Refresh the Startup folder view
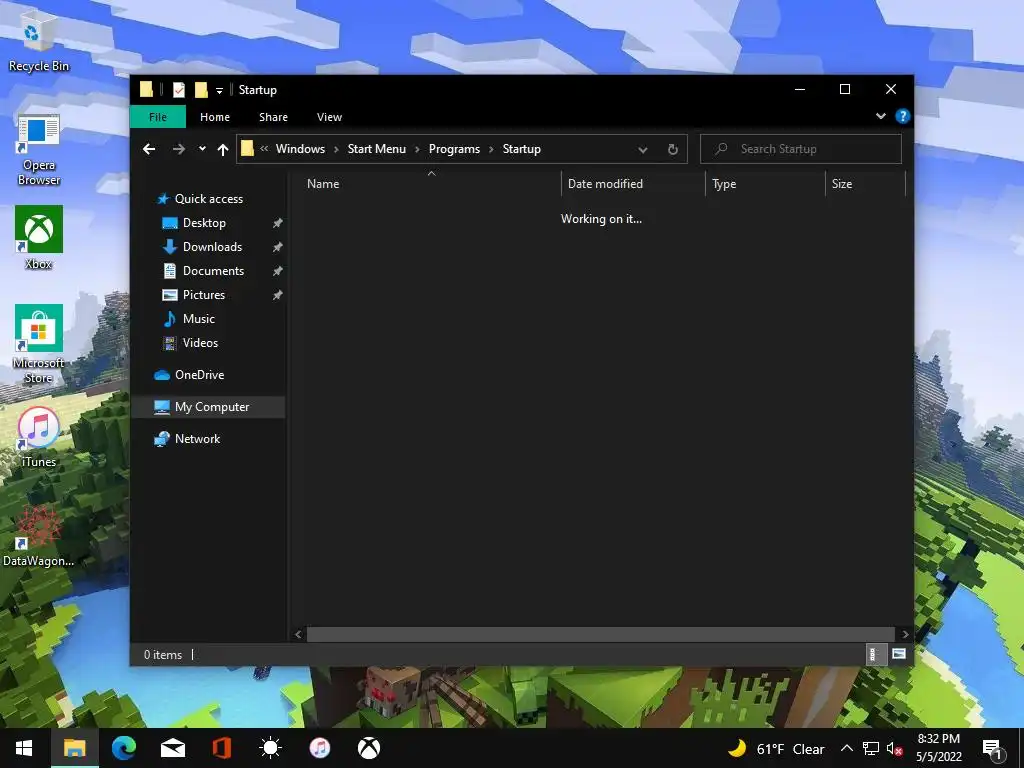Image resolution: width=1024 pixels, height=768 pixels. coord(673,150)
